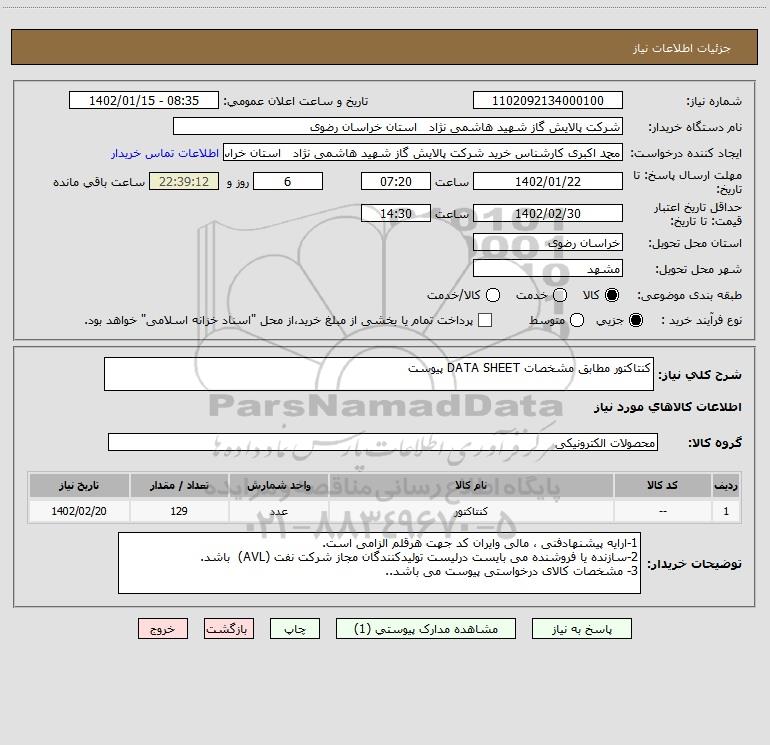Click the کد کالا column header

pos(662,486)
